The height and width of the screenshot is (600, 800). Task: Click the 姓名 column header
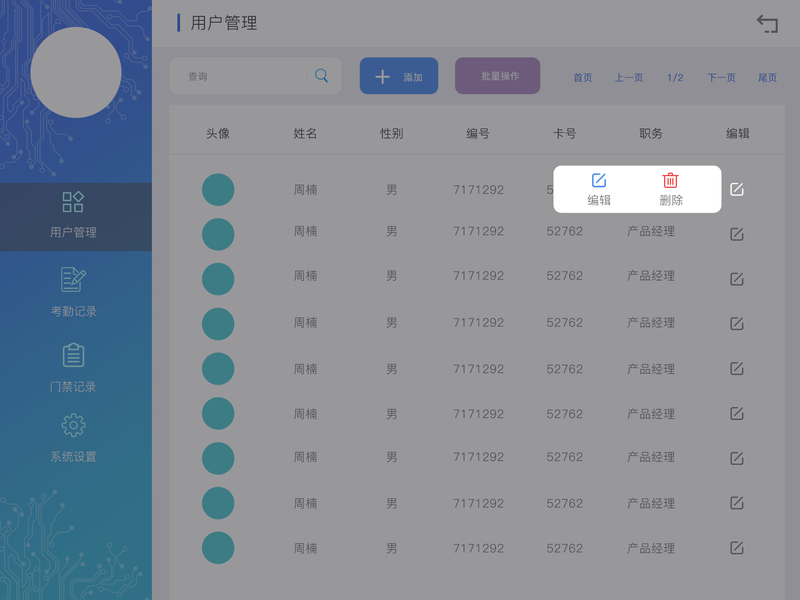click(305, 134)
